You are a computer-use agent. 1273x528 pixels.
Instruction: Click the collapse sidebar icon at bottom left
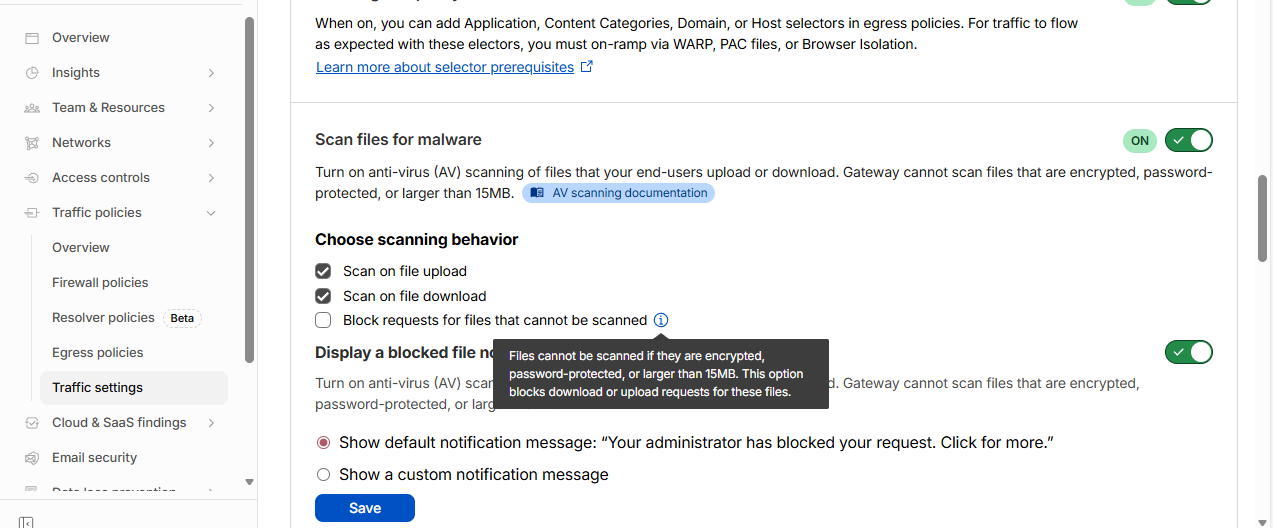[26, 521]
